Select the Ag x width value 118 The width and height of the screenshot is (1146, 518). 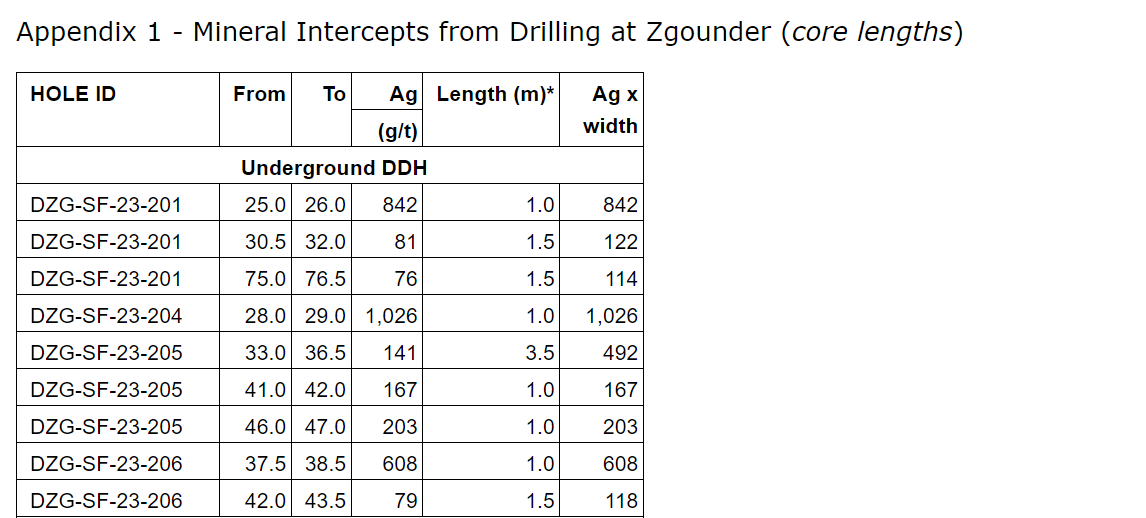tap(620, 501)
